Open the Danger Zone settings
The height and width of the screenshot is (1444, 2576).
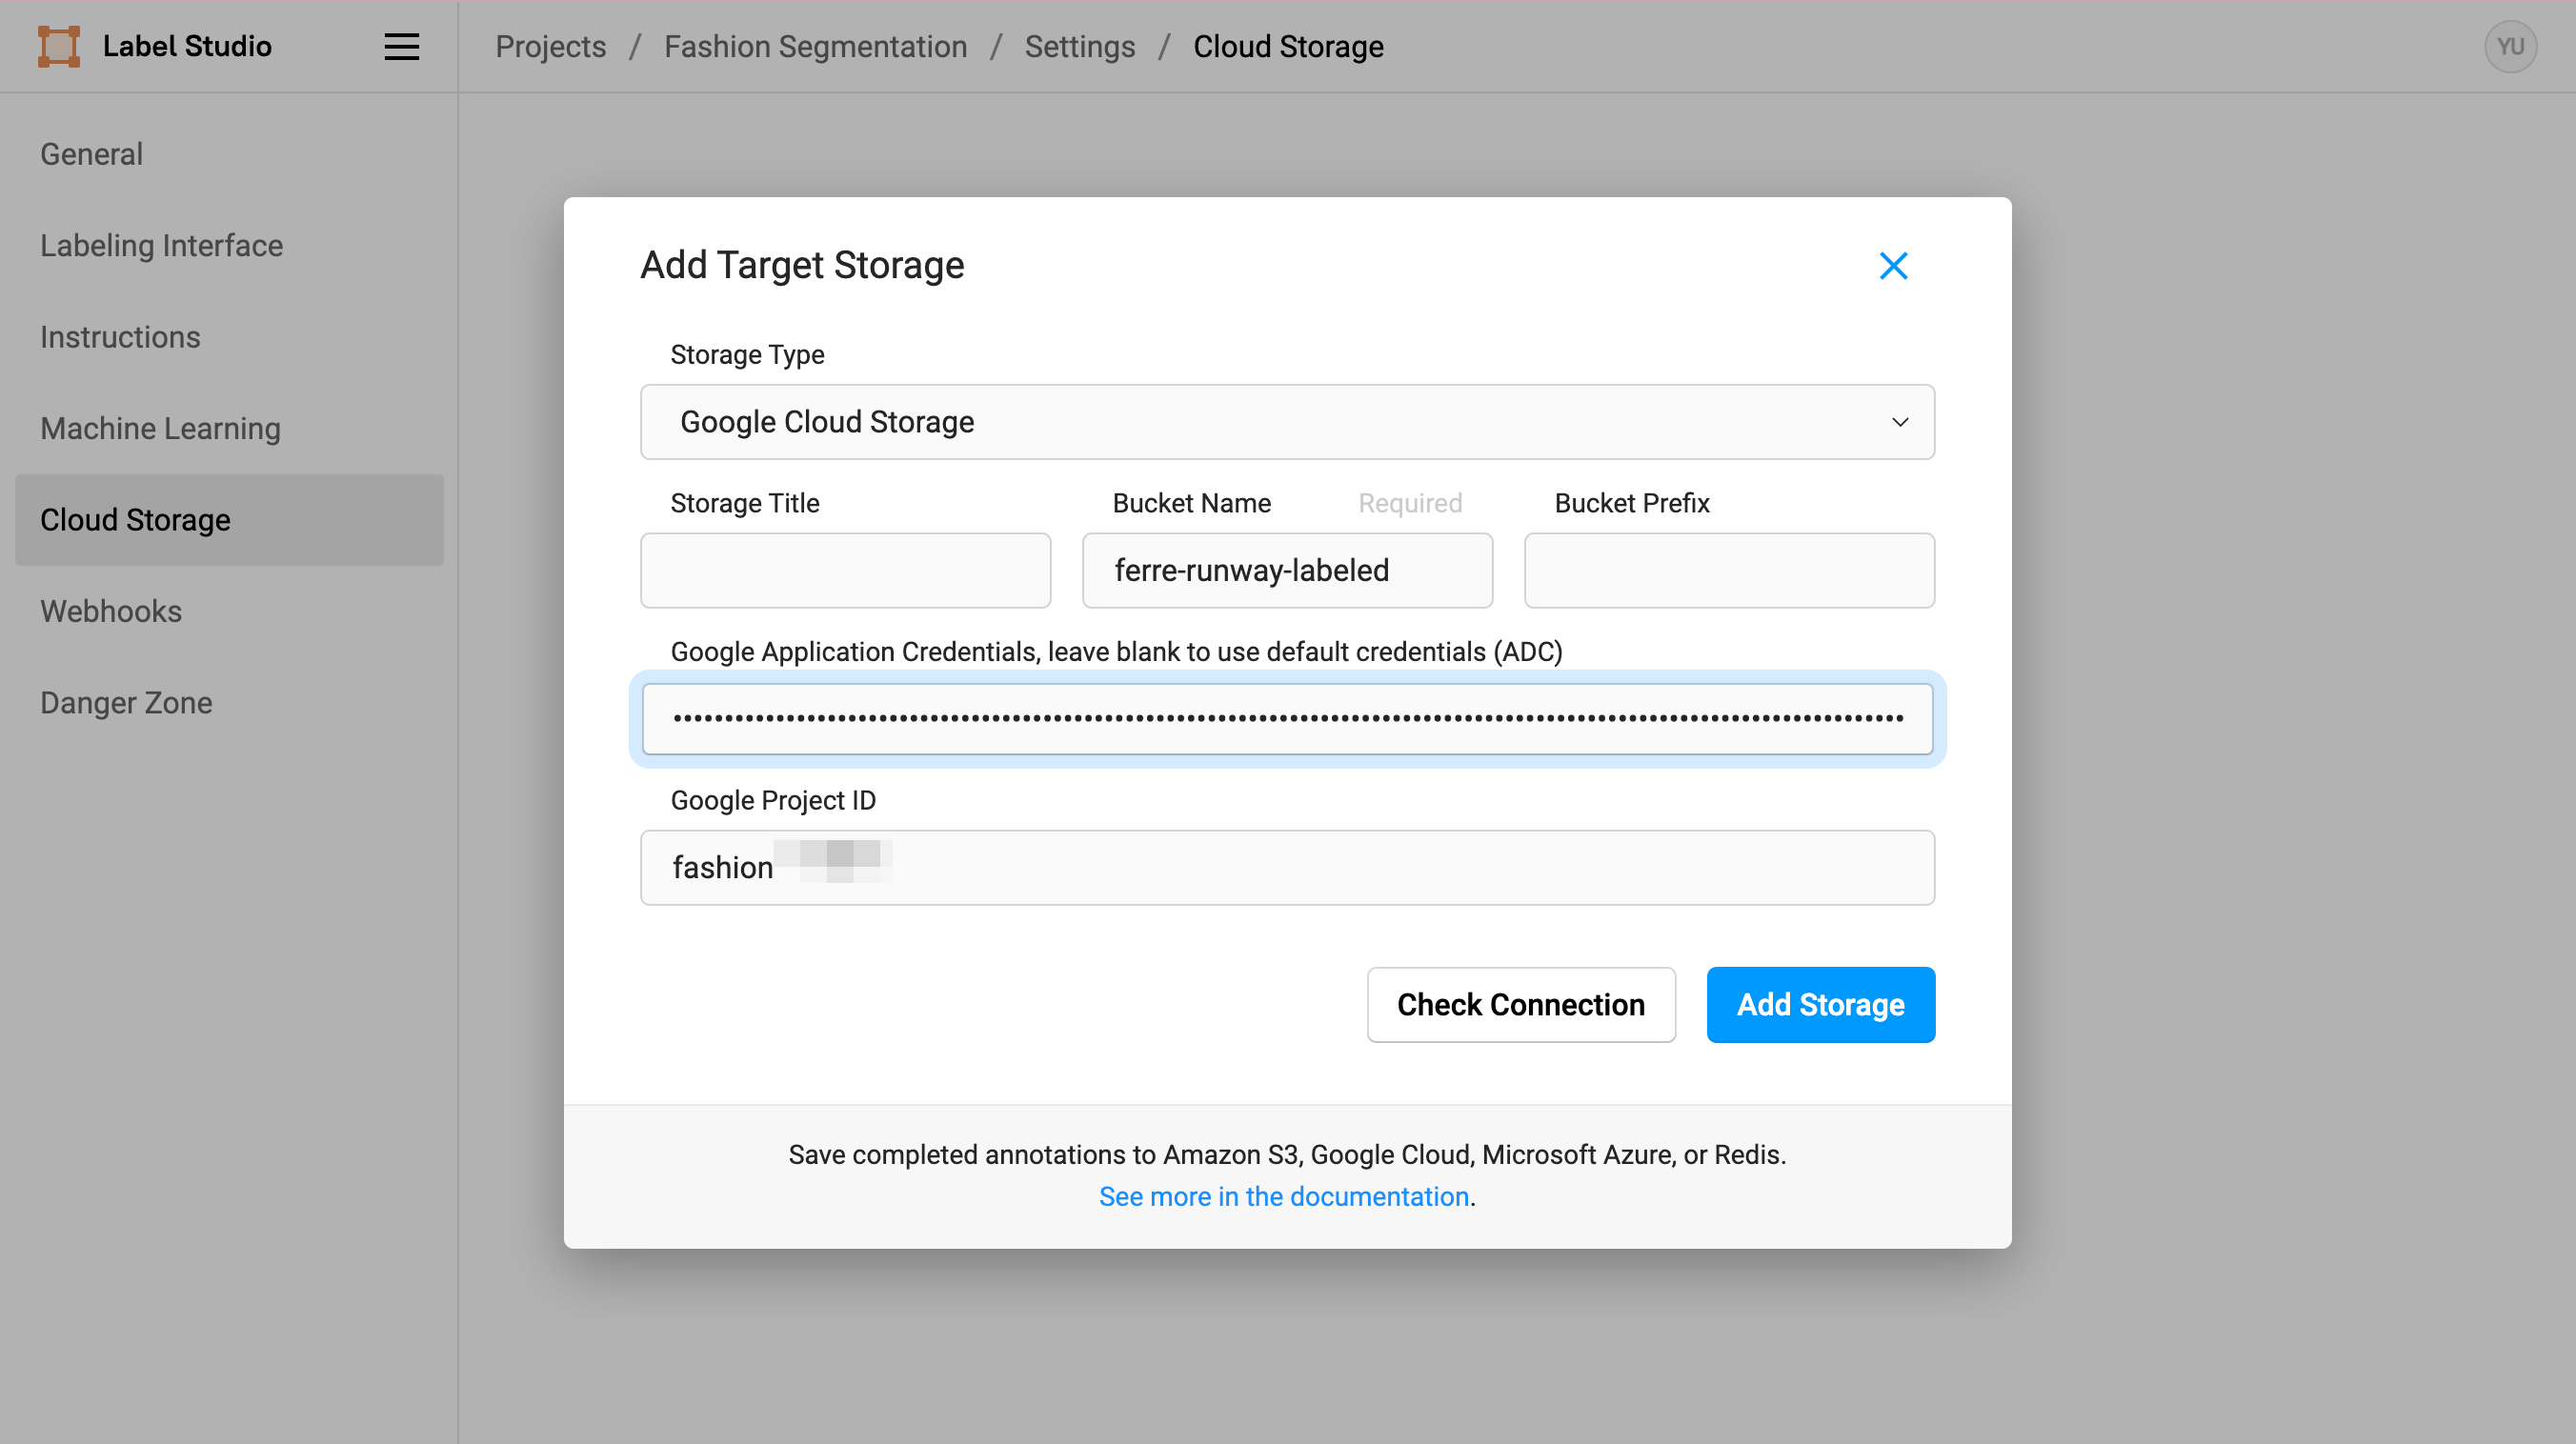coord(126,702)
